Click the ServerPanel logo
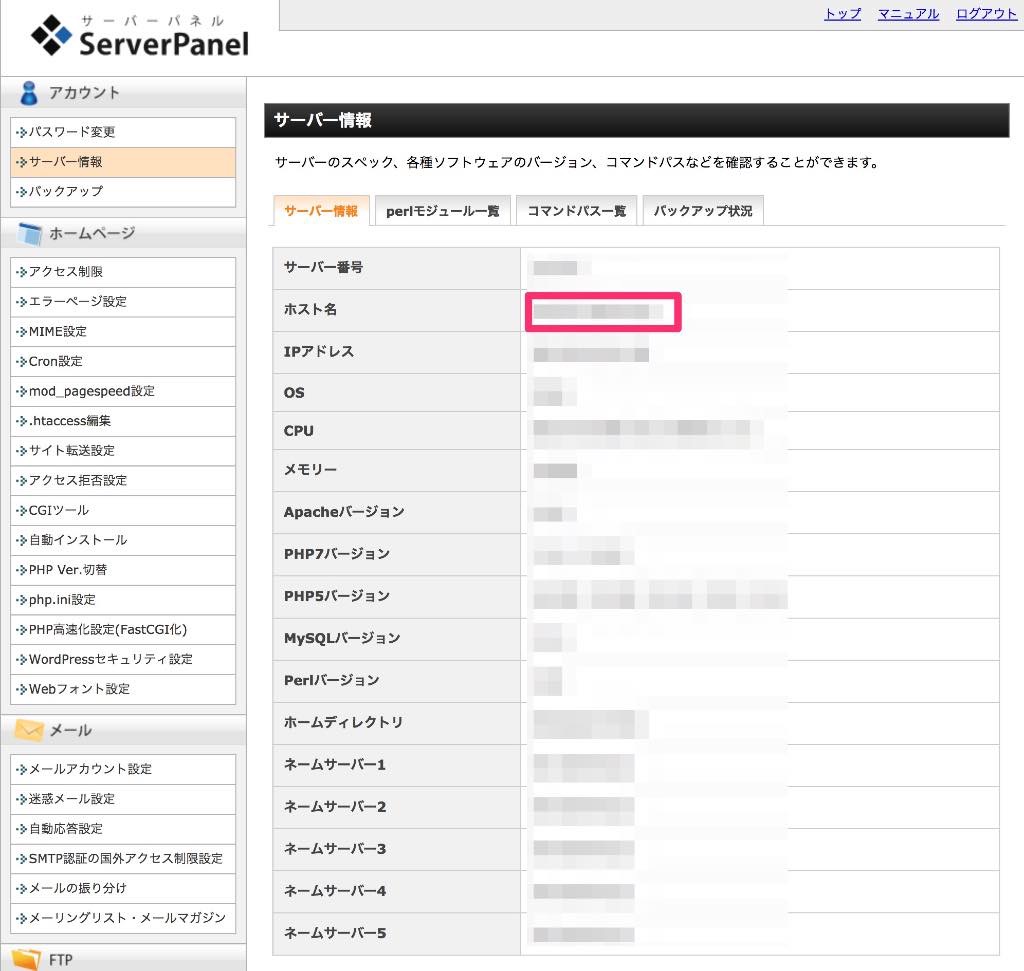 point(139,38)
